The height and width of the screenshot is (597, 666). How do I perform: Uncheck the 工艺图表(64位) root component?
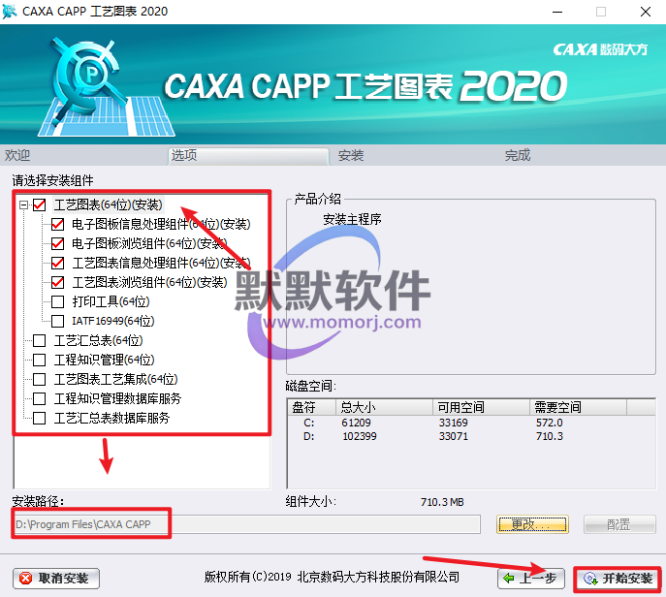pyautogui.click(x=40, y=205)
